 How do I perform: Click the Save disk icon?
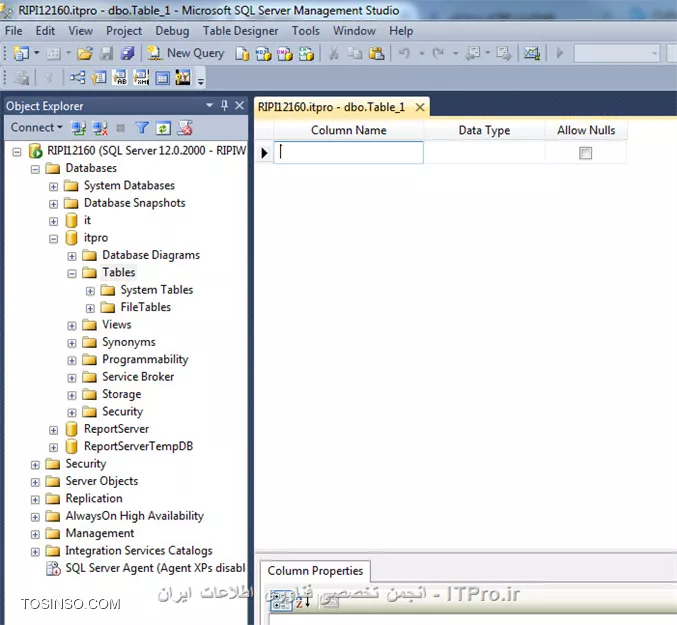click(106, 54)
